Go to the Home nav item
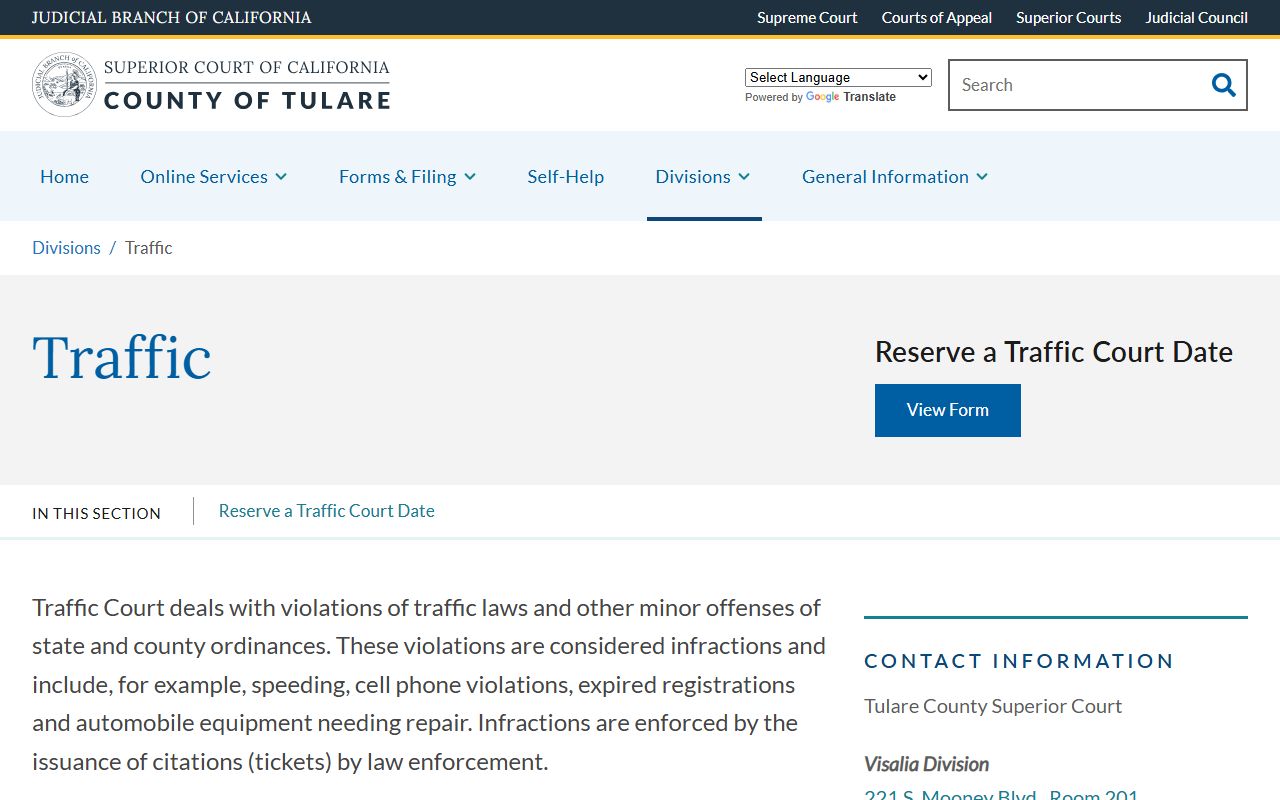This screenshot has height=800, width=1280. (64, 176)
